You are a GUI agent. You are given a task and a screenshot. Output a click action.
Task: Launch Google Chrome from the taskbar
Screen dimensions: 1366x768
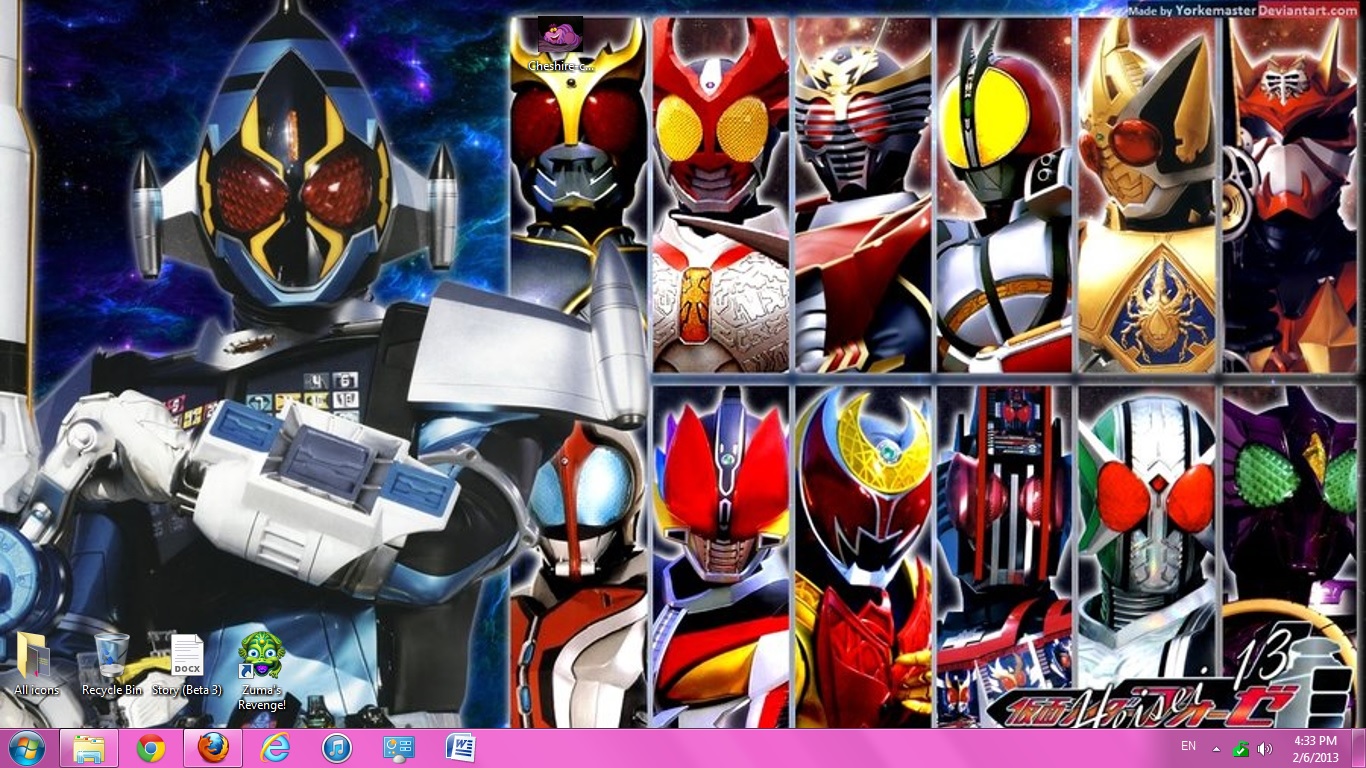point(151,748)
